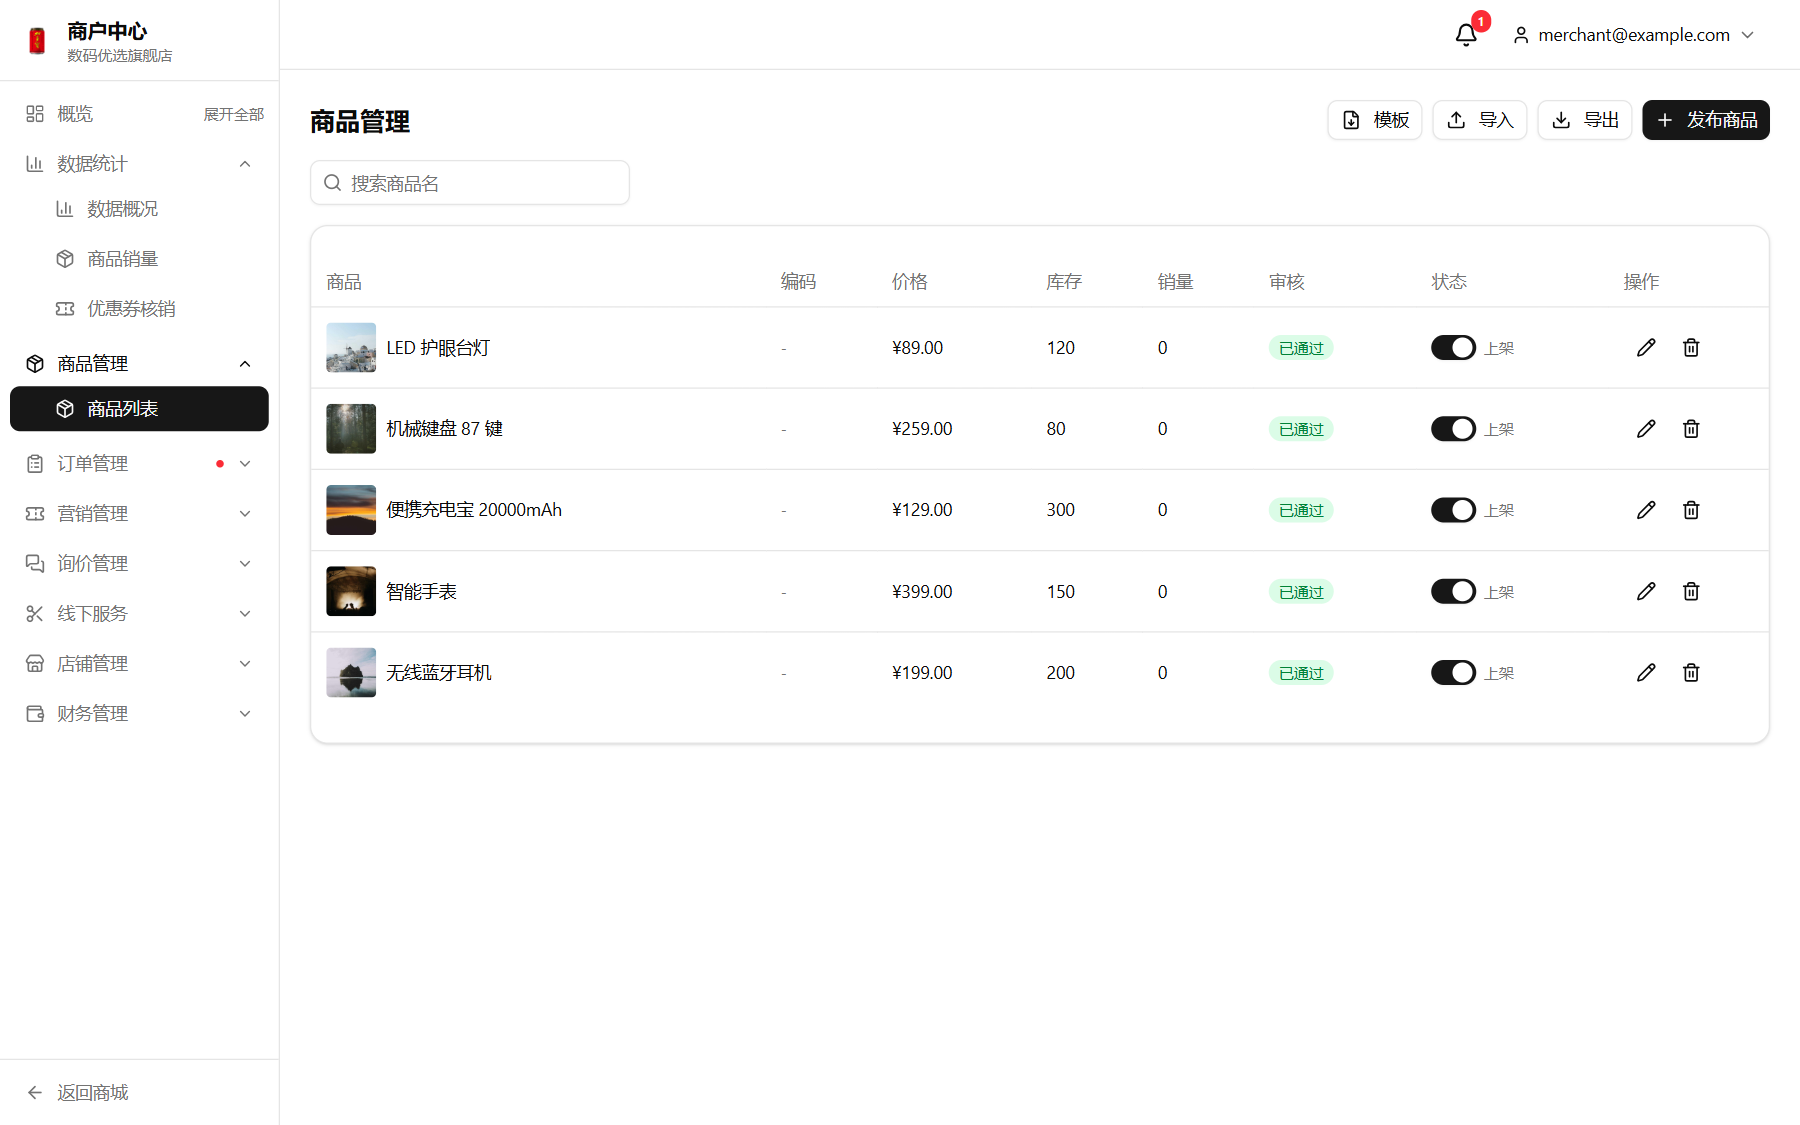The height and width of the screenshot is (1125, 1800).
Task: Click the 发布商品 button
Action: [1706, 120]
